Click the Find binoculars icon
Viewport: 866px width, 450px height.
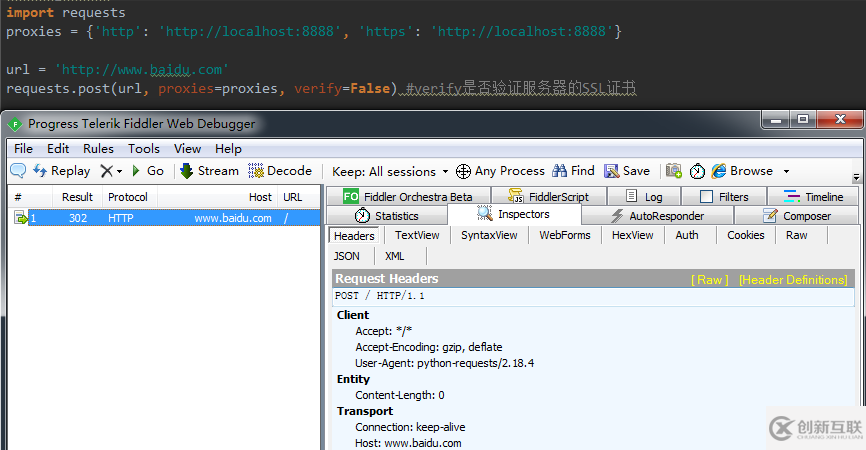(560, 171)
